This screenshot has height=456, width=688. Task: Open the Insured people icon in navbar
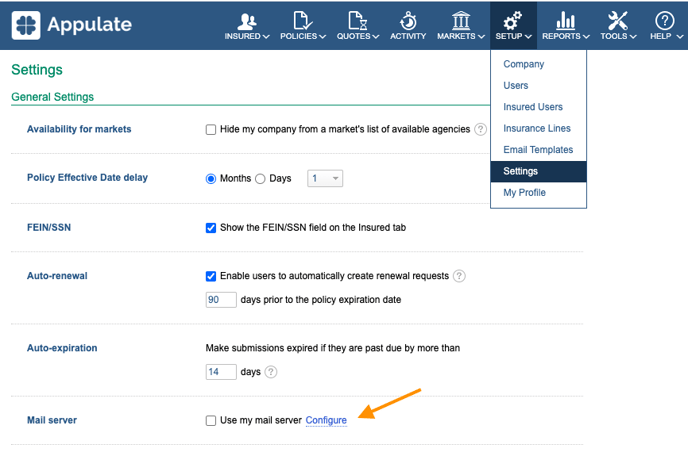click(247, 21)
